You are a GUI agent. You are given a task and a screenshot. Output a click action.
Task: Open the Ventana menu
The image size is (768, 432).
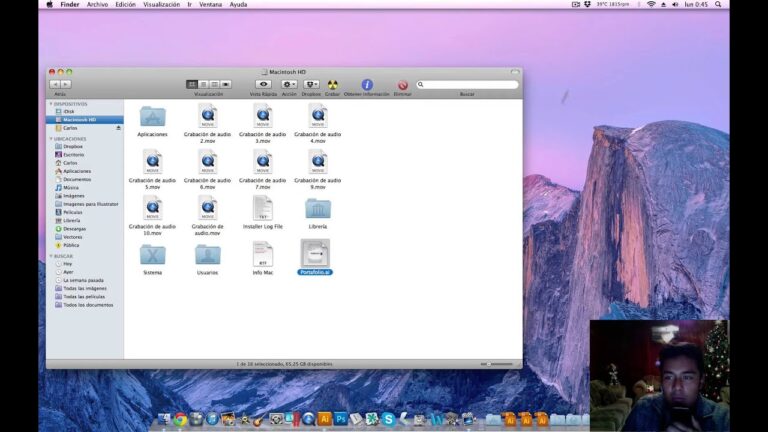click(x=210, y=4)
